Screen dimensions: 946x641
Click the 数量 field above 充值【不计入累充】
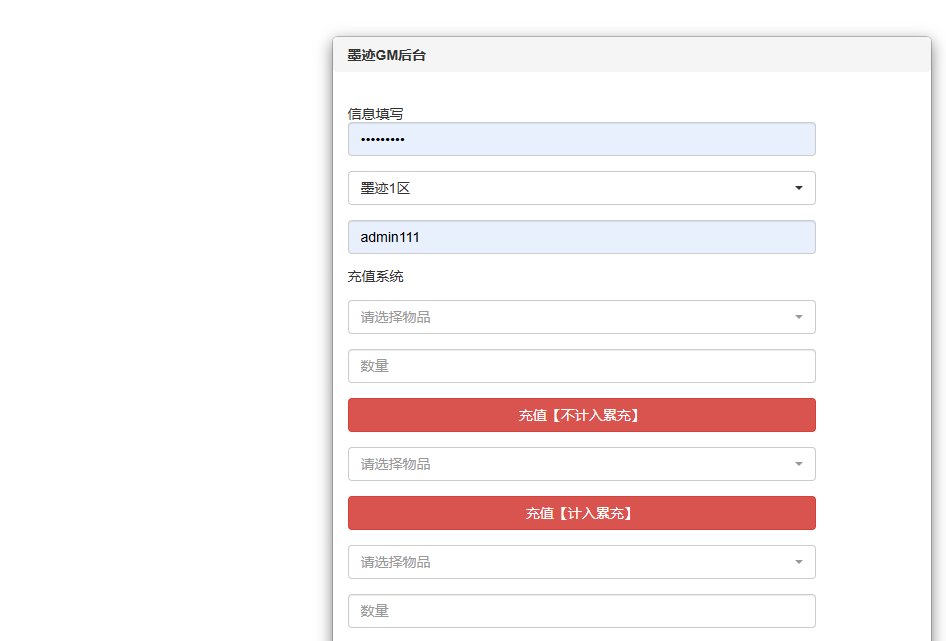coord(582,366)
